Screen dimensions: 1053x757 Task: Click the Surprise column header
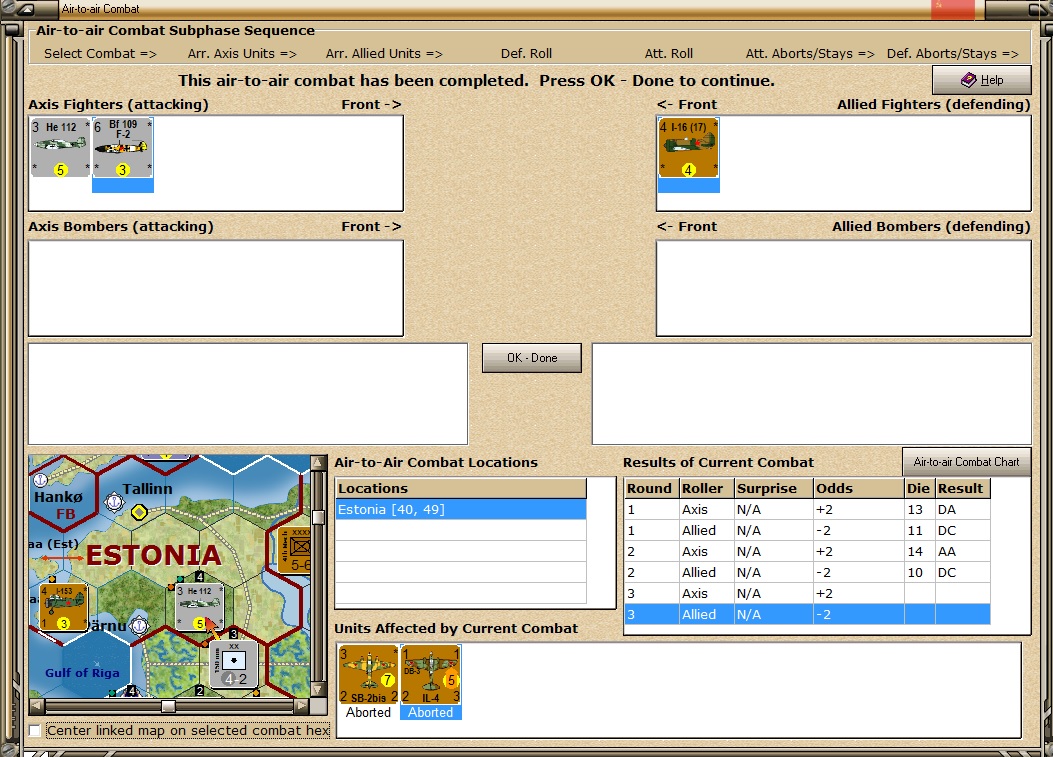tap(773, 488)
